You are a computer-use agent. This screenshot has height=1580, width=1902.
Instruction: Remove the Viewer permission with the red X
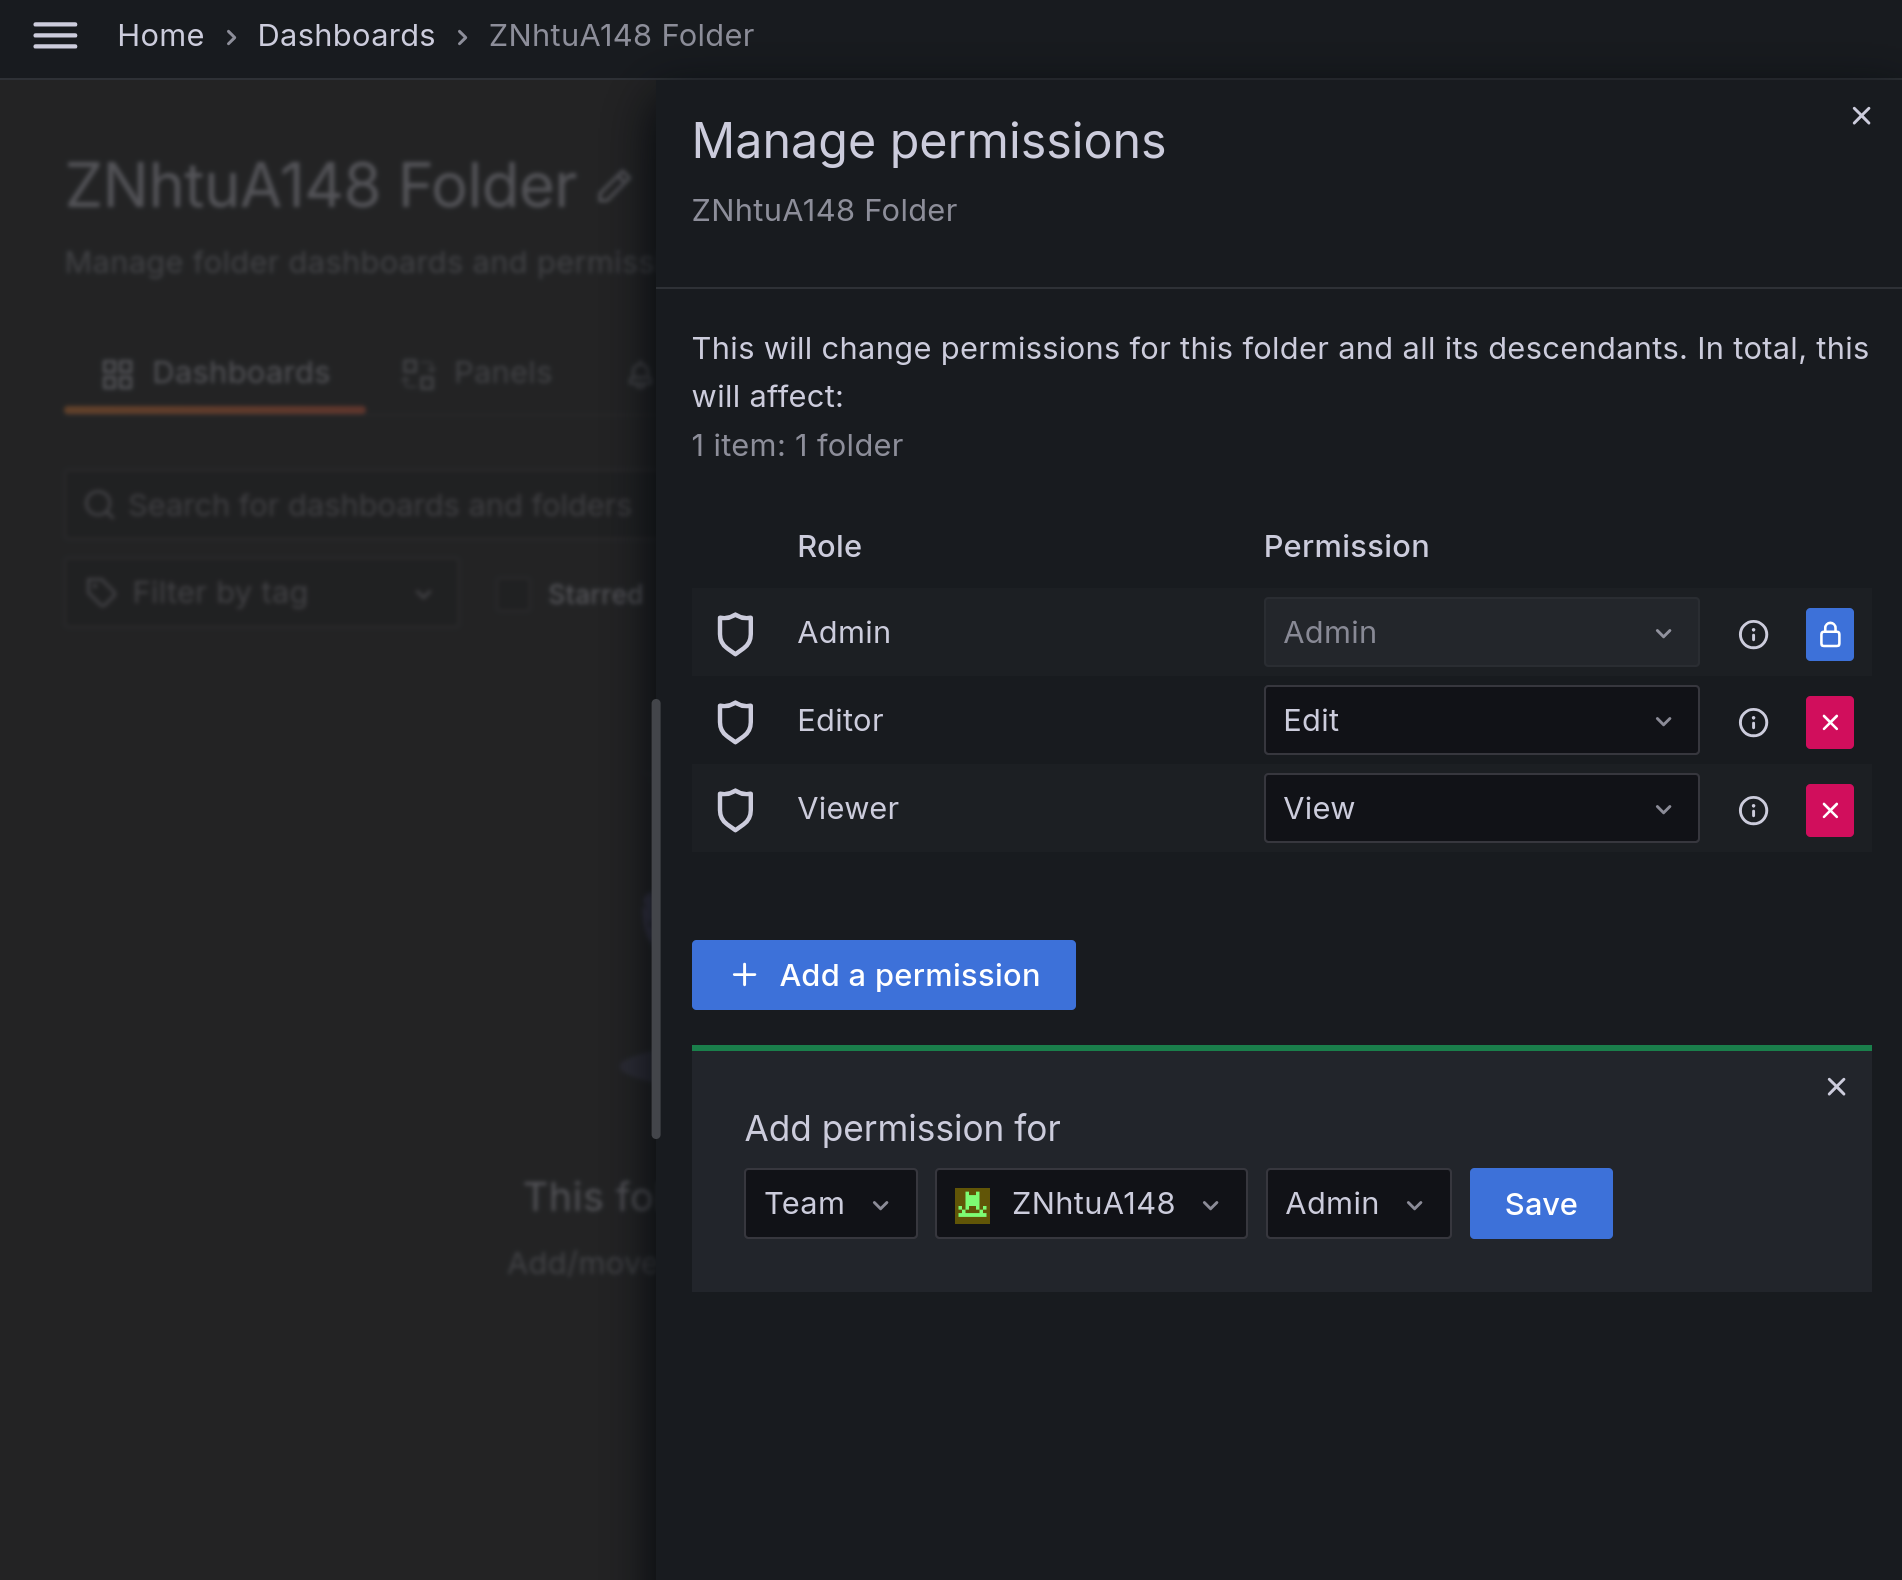[1829, 809]
